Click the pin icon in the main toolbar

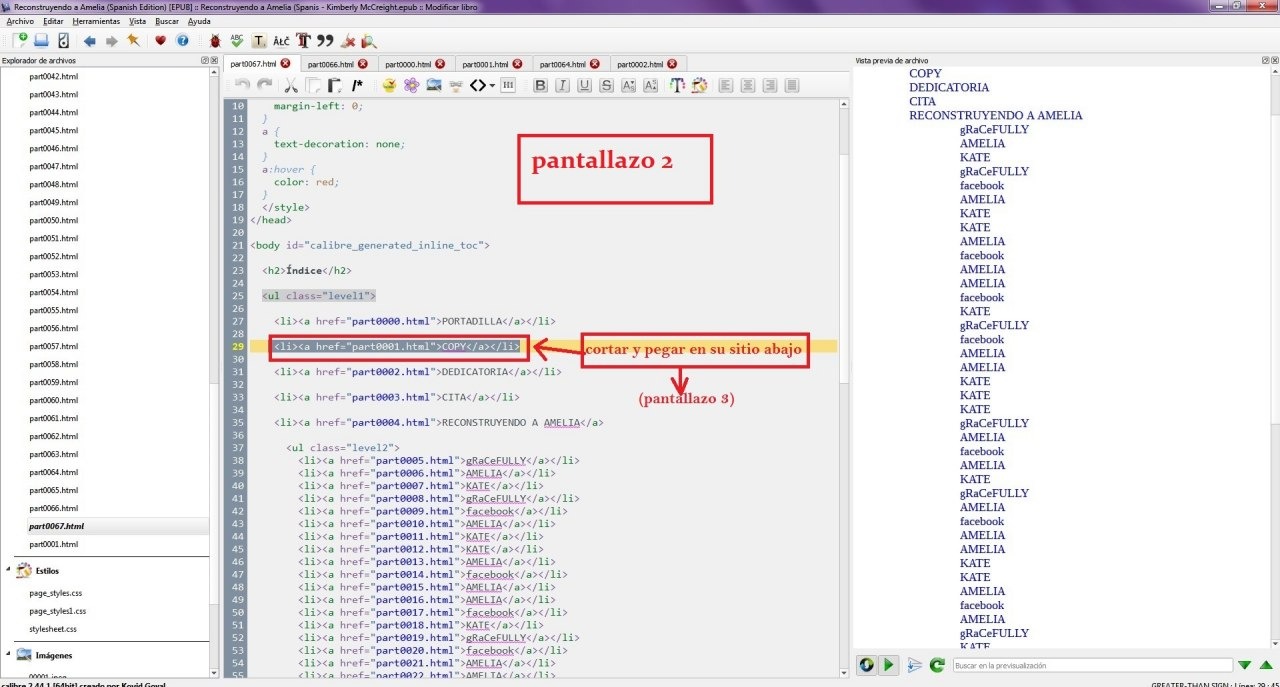pyautogui.click(x=133, y=41)
